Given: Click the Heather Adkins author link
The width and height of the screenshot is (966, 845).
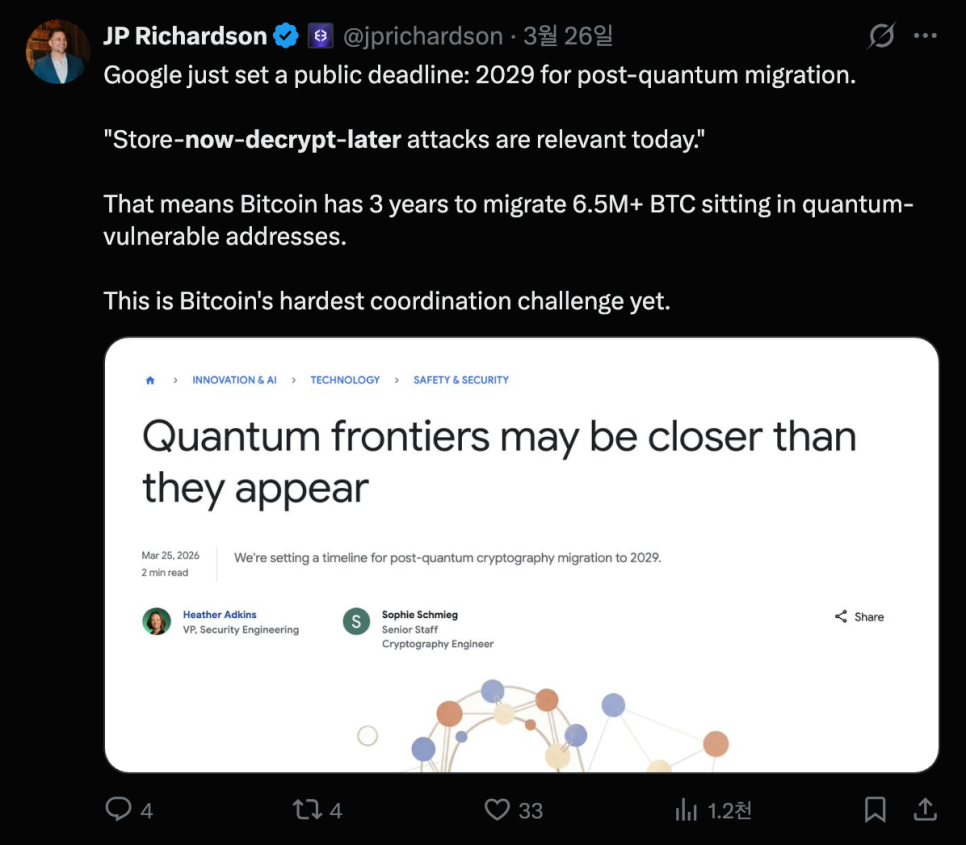Looking at the screenshot, I should point(219,614).
